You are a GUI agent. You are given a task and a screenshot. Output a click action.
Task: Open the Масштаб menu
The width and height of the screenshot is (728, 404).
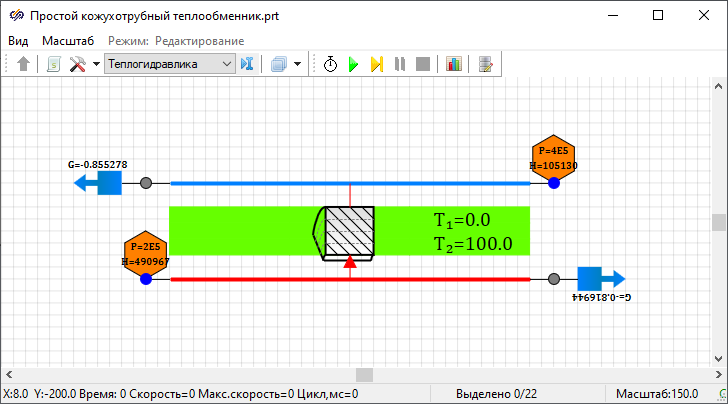(68, 40)
